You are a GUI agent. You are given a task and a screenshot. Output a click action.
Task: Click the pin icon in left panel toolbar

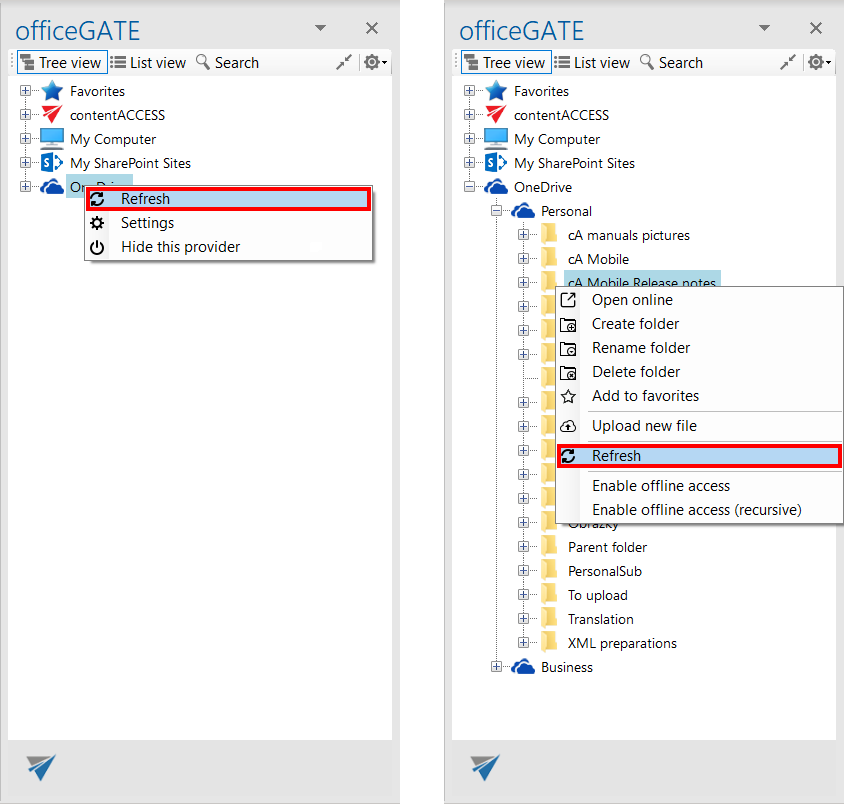(x=344, y=62)
